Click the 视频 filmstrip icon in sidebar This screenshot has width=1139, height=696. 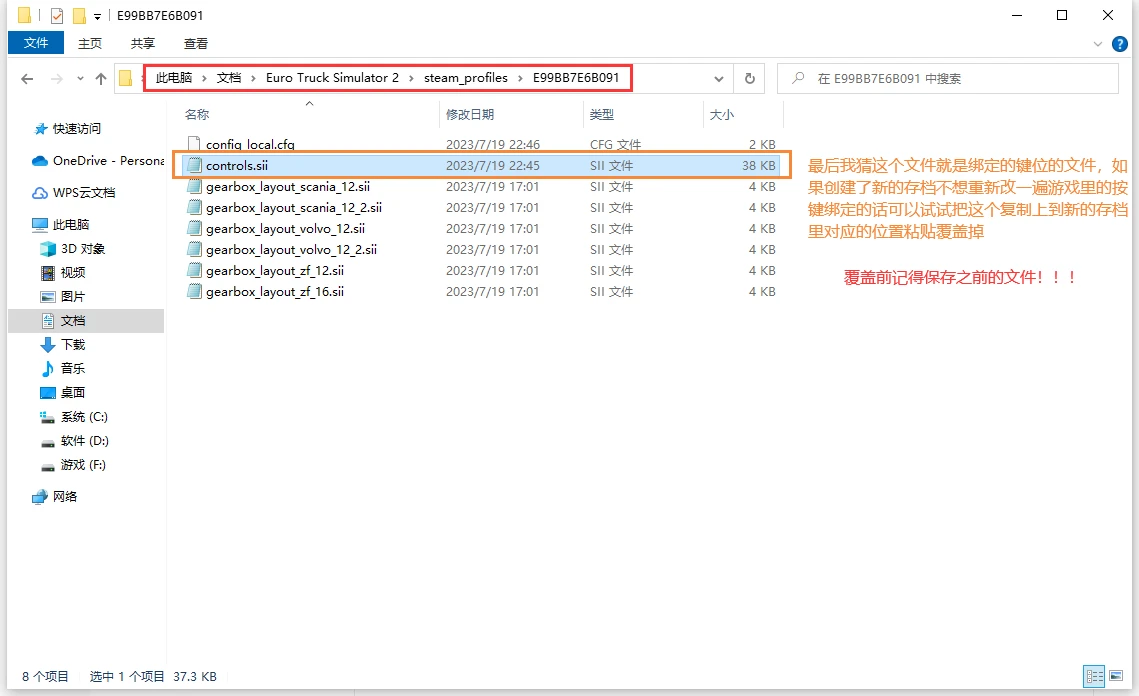(x=47, y=272)
